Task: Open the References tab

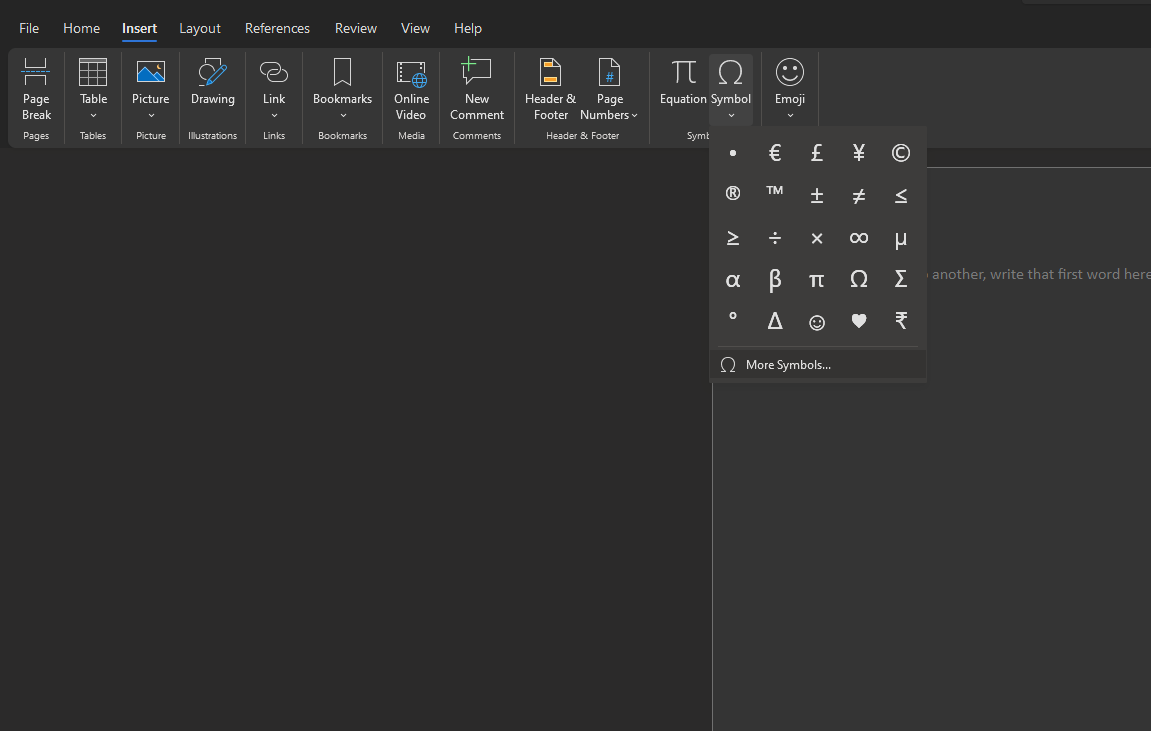Action: (277, 28)
